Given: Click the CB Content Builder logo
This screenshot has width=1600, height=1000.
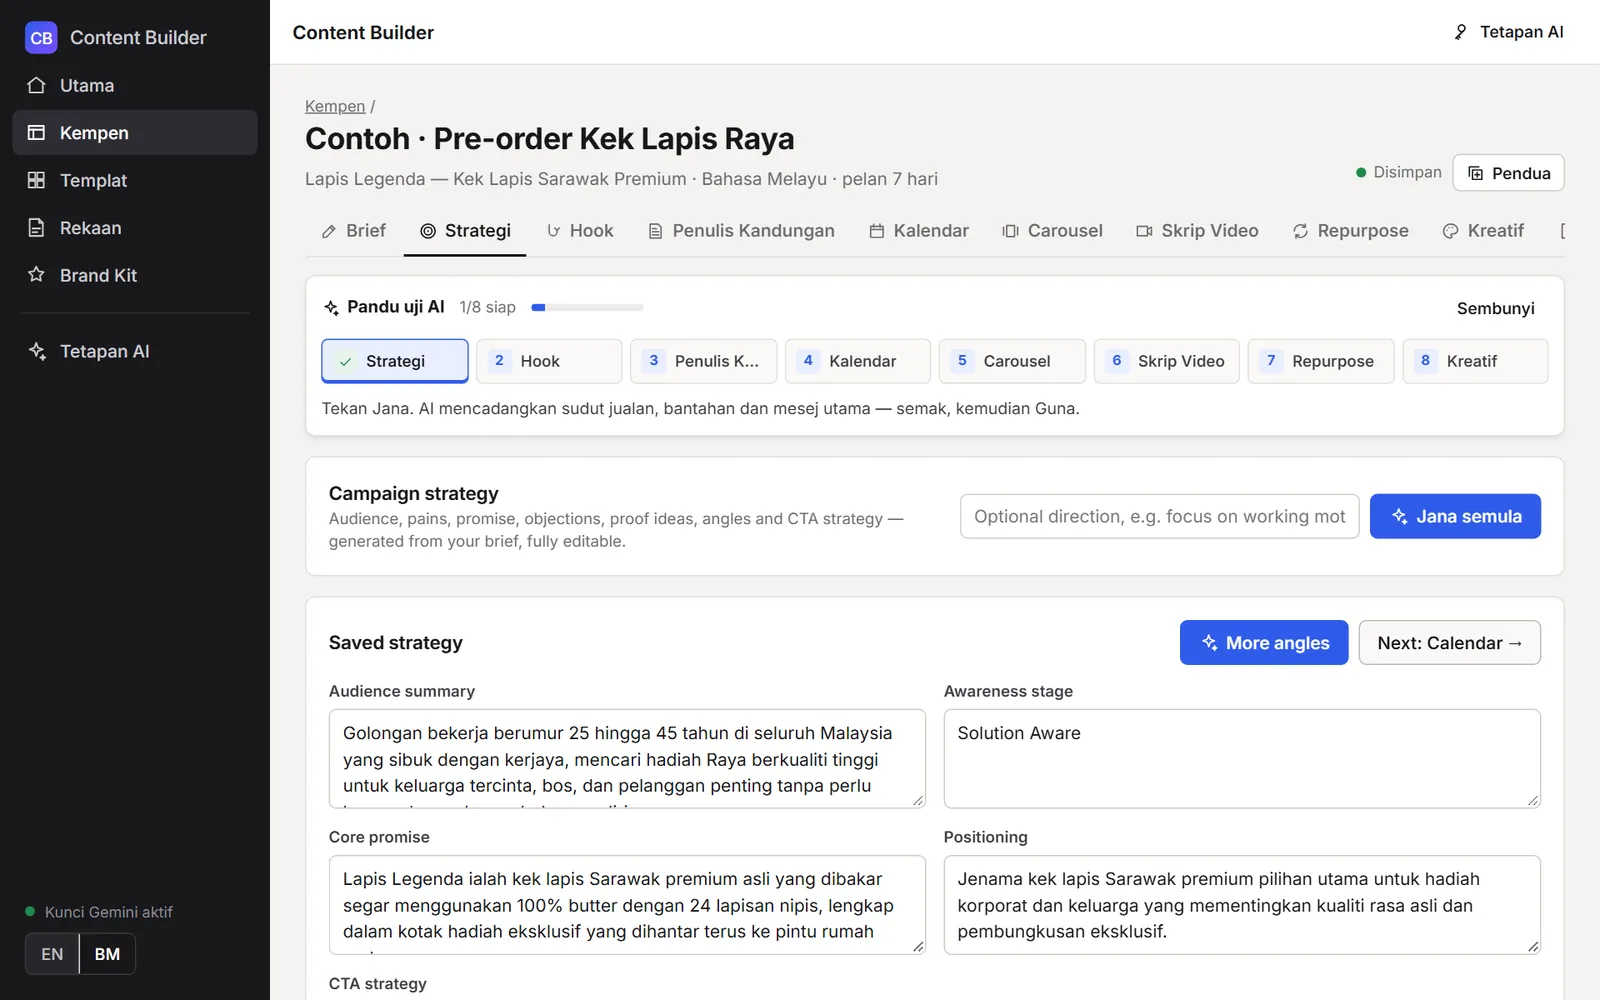Looking at the screenshot, I should click(x=116, y=38).
